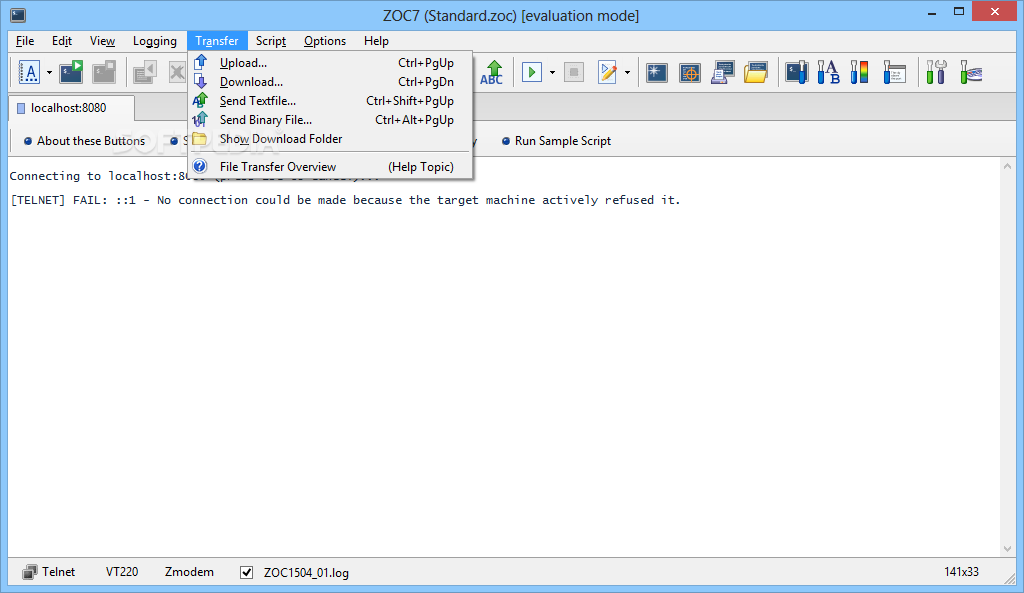
Task: Open the Edit menu
Action: [x=62, y=40]
